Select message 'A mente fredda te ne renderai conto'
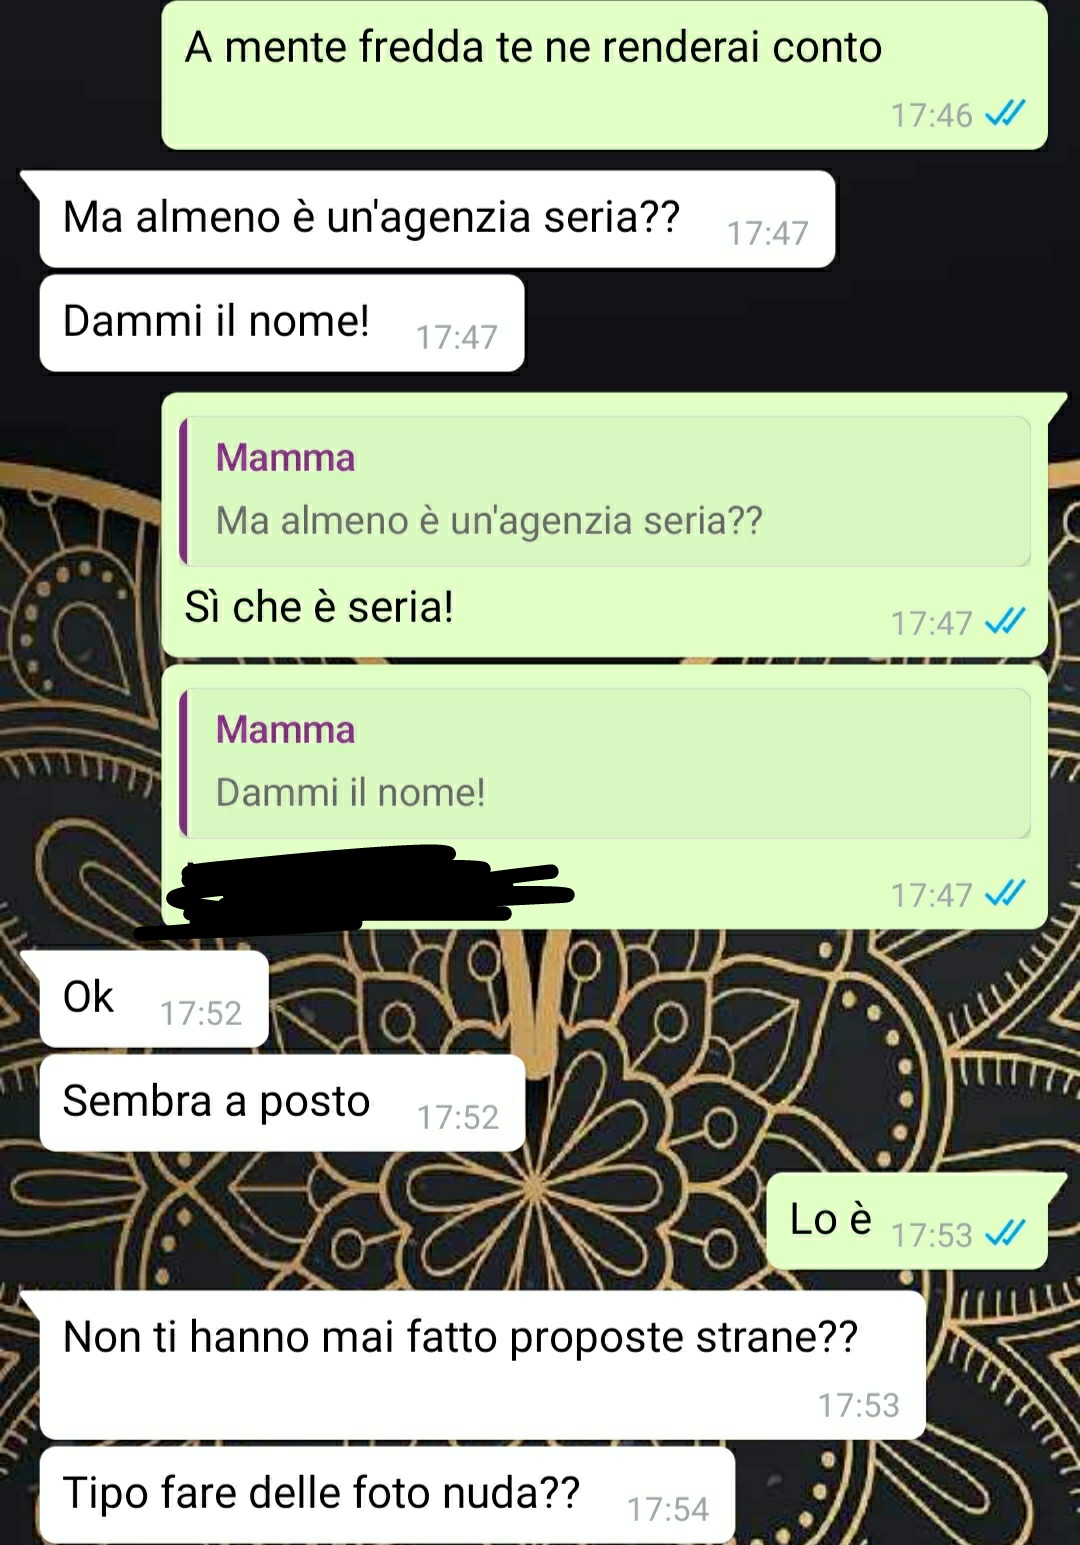Viewport: 1080px width, 1545px height. pyautogui.click(x=604, y=75)
